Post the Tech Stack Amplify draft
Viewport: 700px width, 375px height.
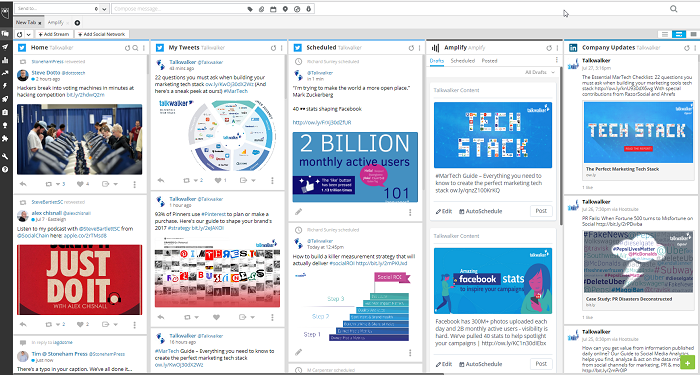541,211
